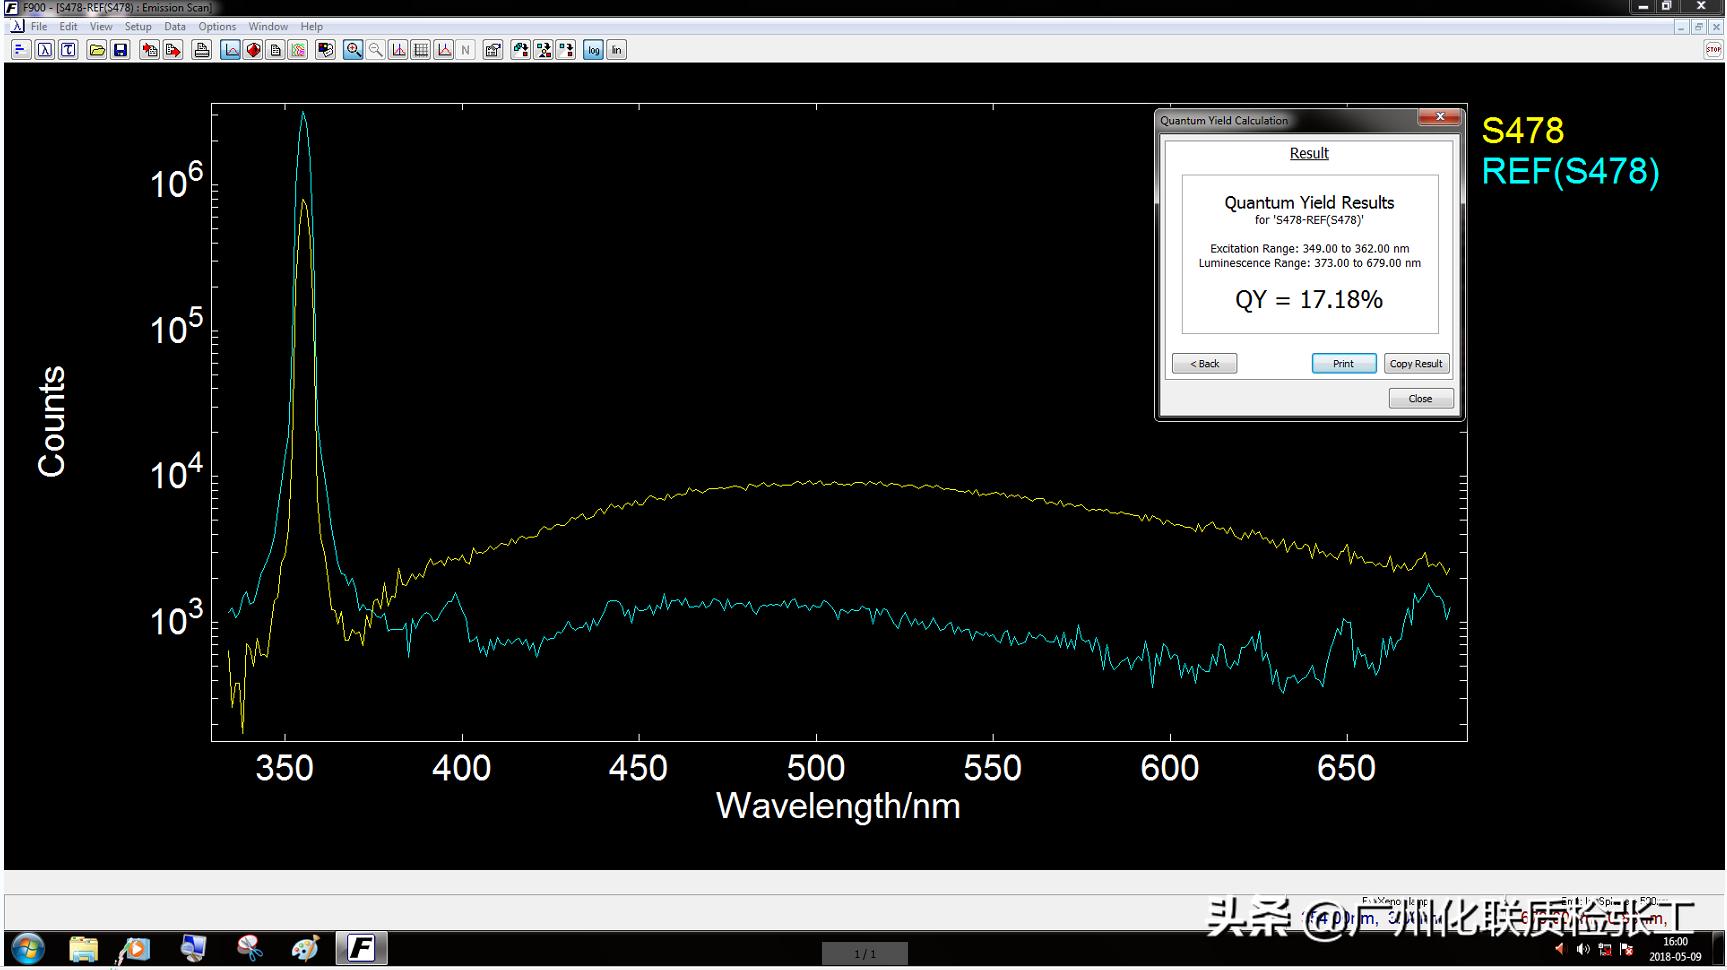Select the zoom in magnifier tool

[x=353, y=50]
